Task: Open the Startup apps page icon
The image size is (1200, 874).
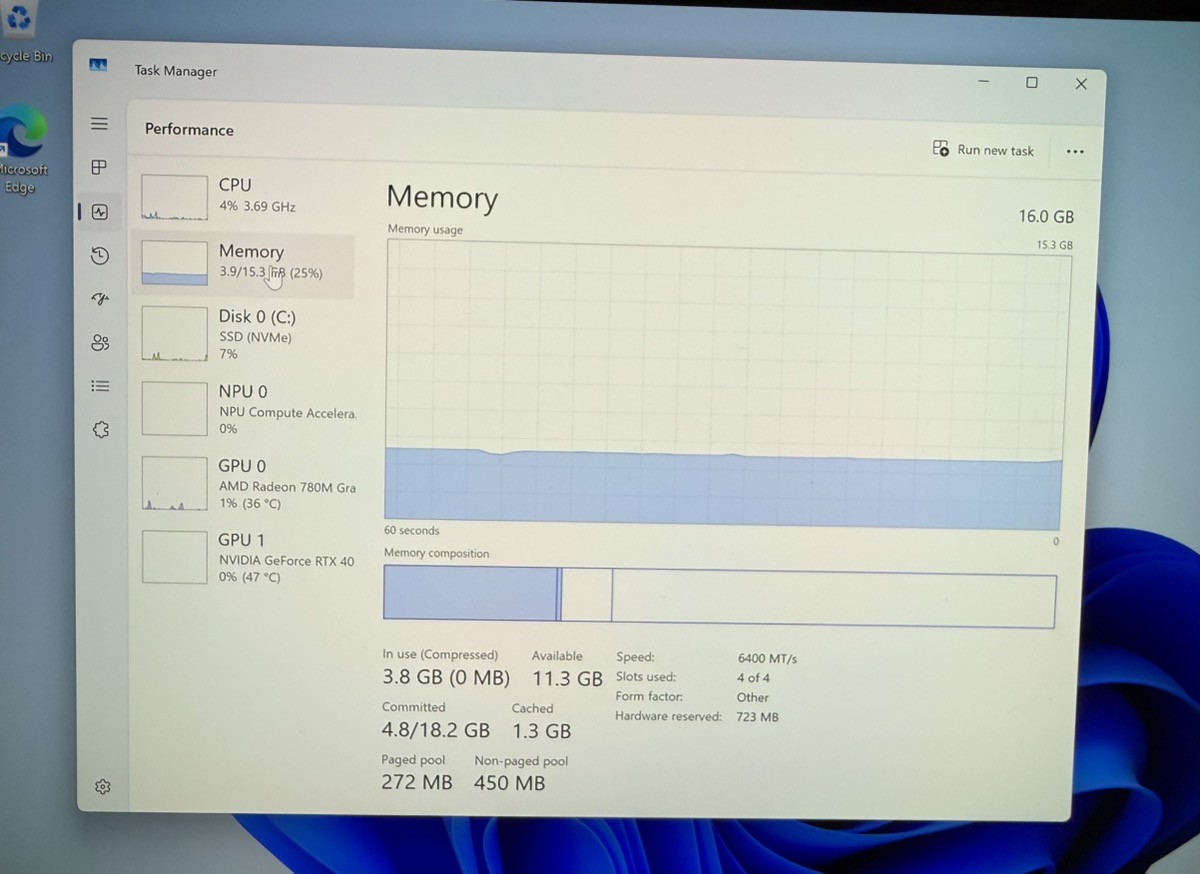Action: pos(99,299)
